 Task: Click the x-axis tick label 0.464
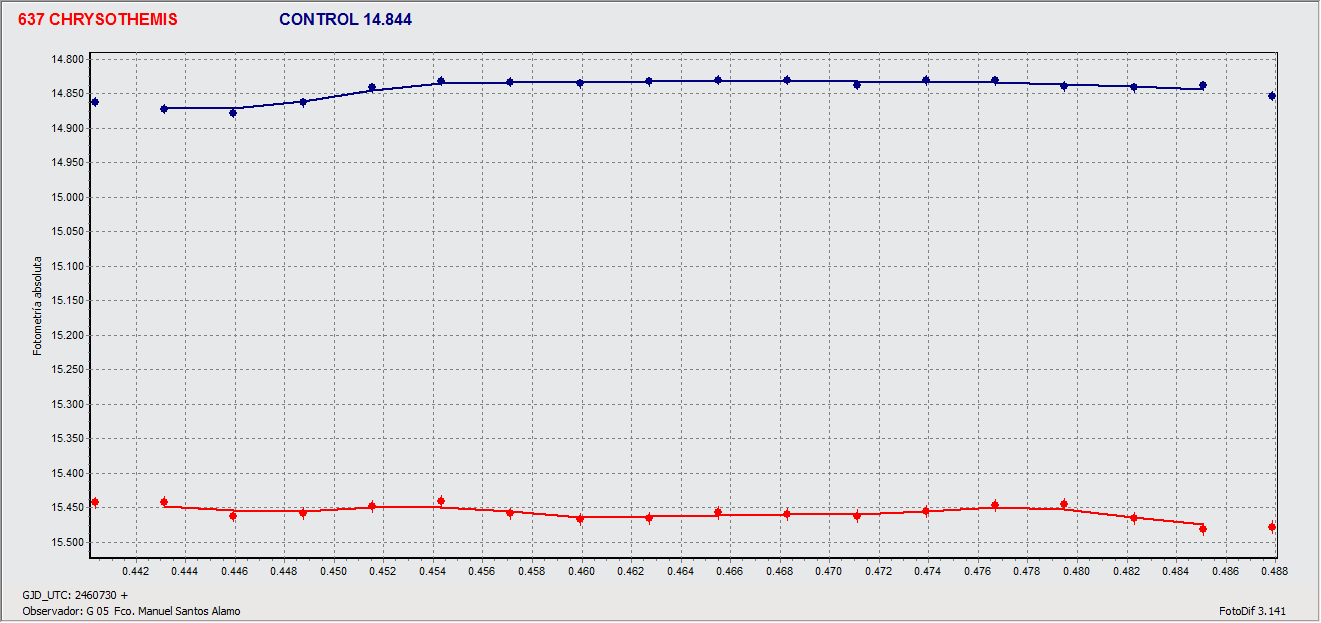680,572
